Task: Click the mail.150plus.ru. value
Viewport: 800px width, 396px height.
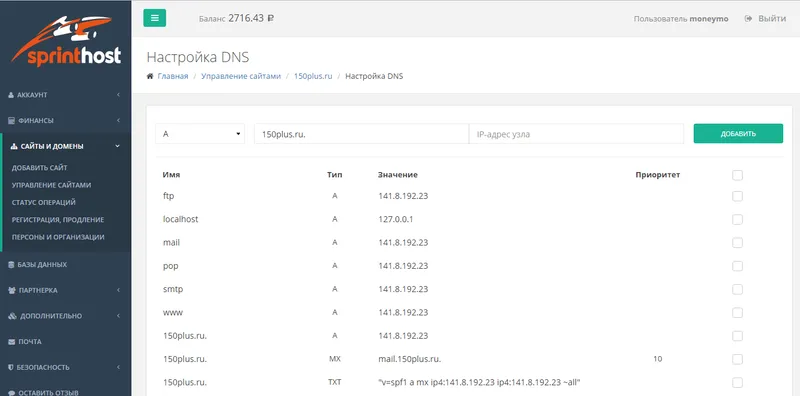Action: click(x=410, y=359)
